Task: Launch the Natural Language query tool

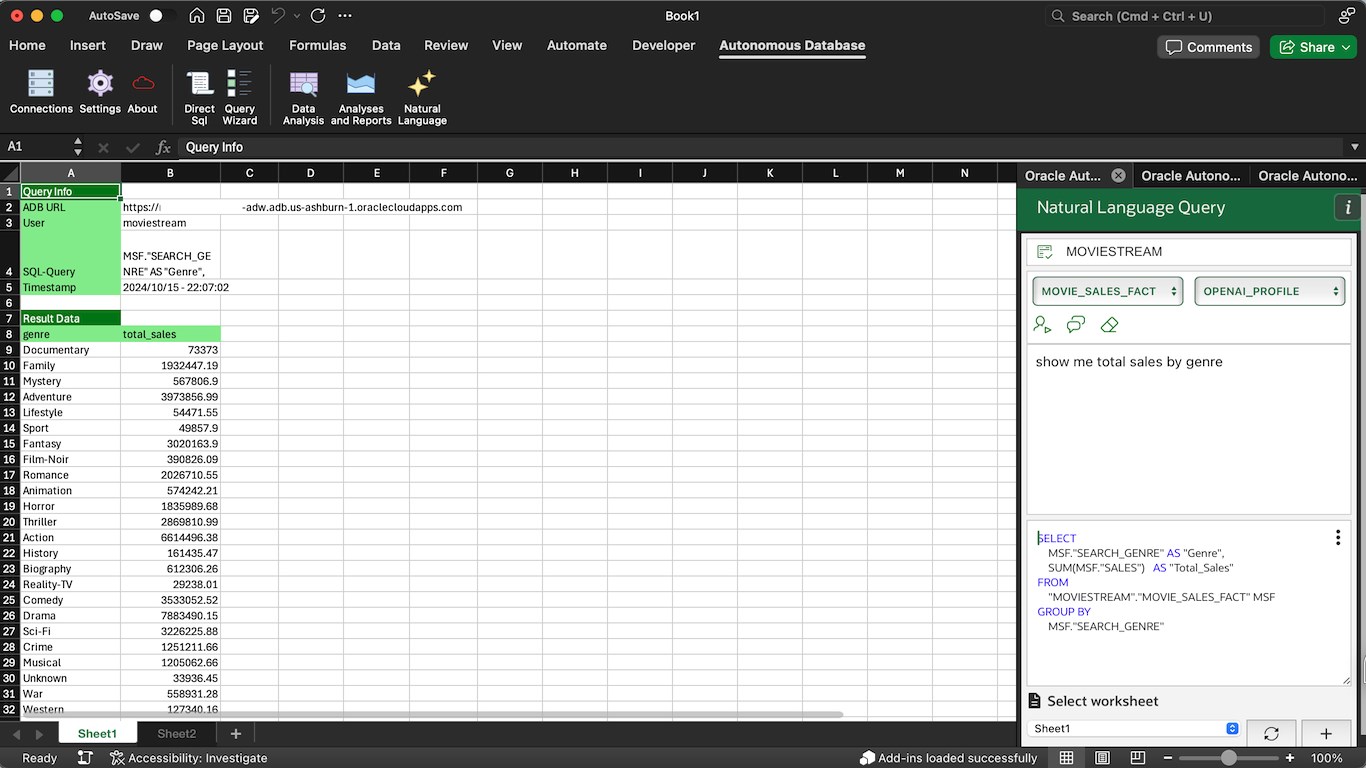Action: [x=422, y=98]
